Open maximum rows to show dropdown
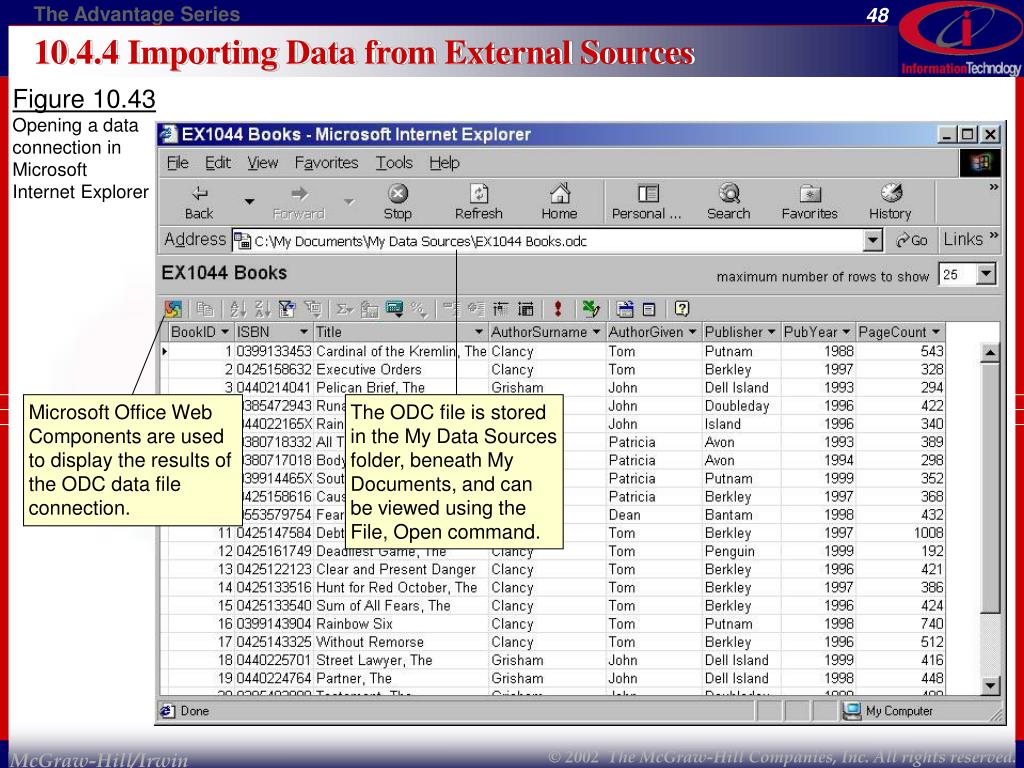This screenshot has height=768, width=1024. click(x=986, y=274)
